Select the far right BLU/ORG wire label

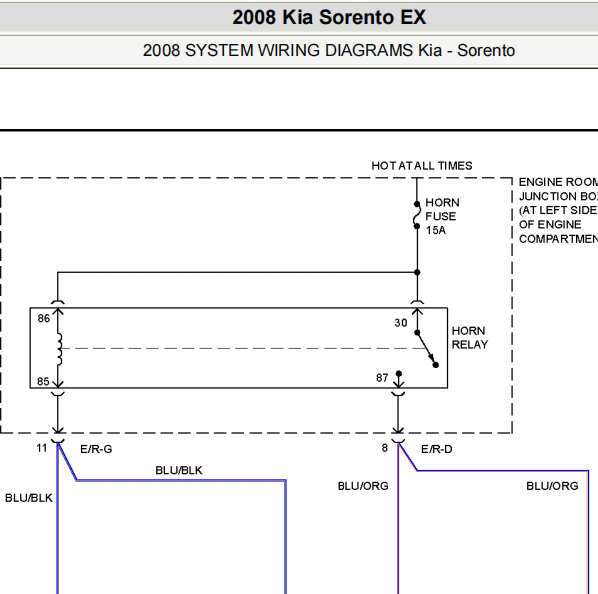pos(552,486)
